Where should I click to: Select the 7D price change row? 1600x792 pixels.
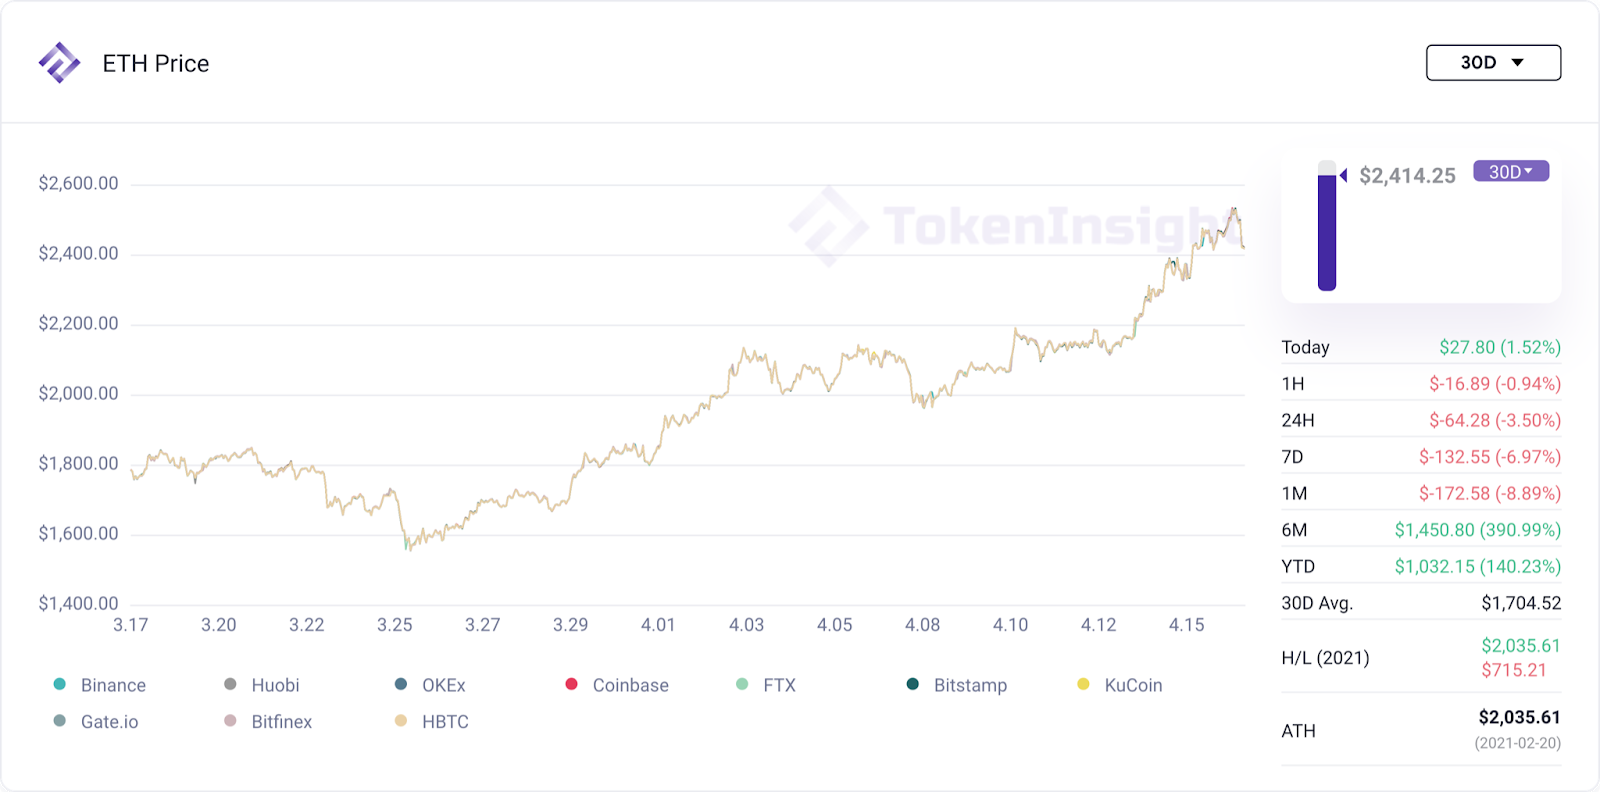point(1421,456)
